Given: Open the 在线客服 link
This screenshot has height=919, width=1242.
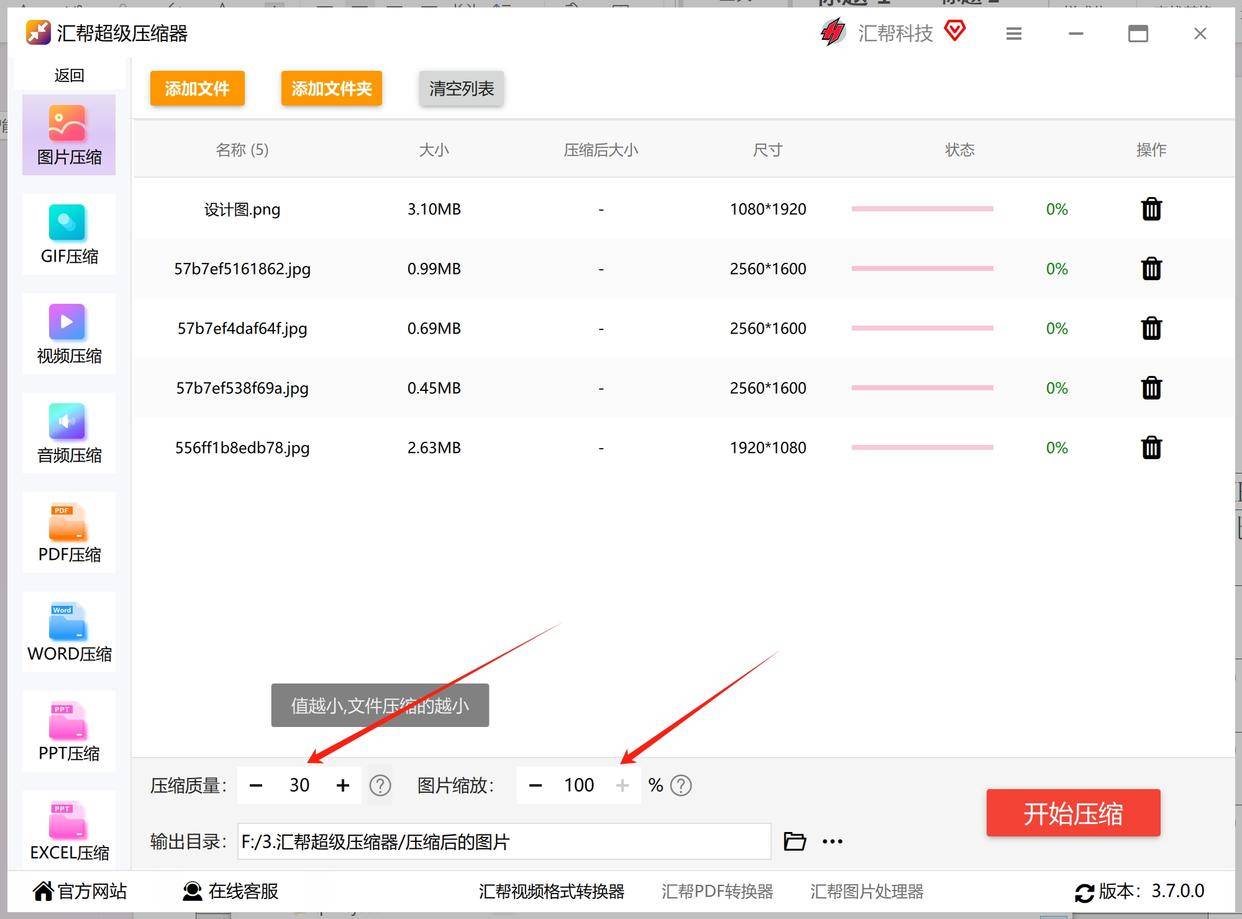Looking at the screenshot, I should click(x=230, y=891).
